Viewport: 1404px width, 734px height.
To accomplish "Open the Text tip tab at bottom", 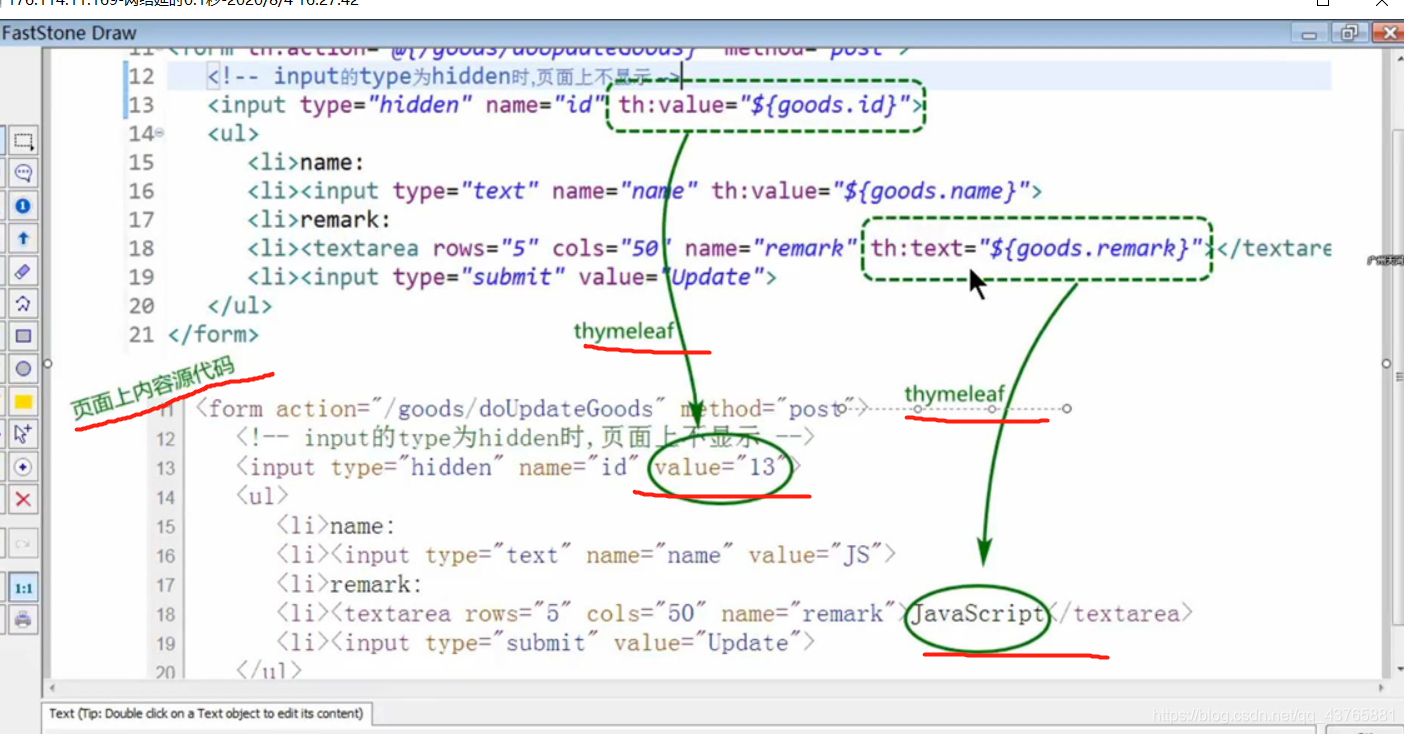I will 207,714.
